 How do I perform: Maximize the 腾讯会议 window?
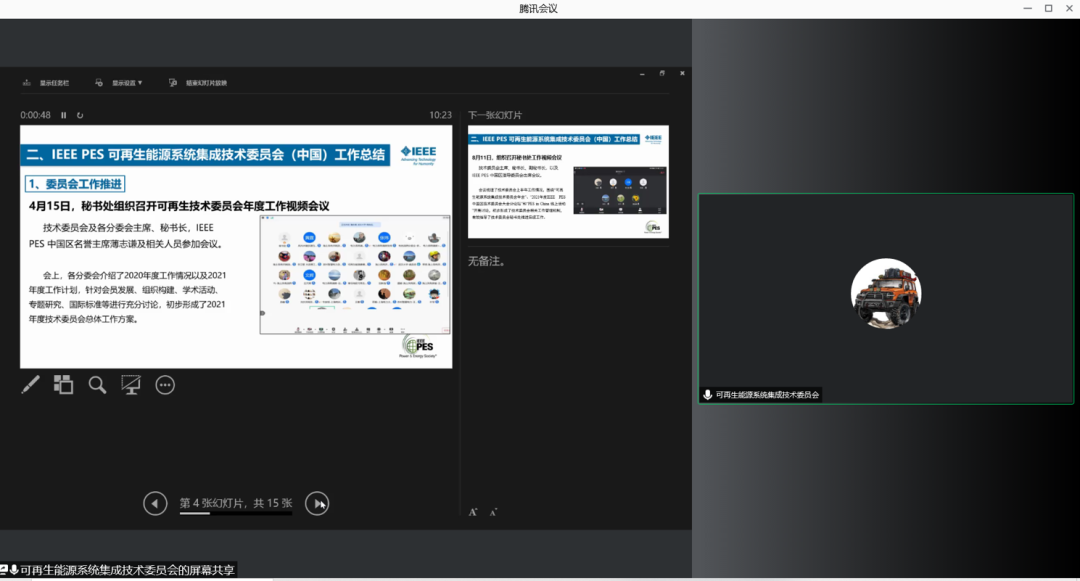tap(1048, 8)
